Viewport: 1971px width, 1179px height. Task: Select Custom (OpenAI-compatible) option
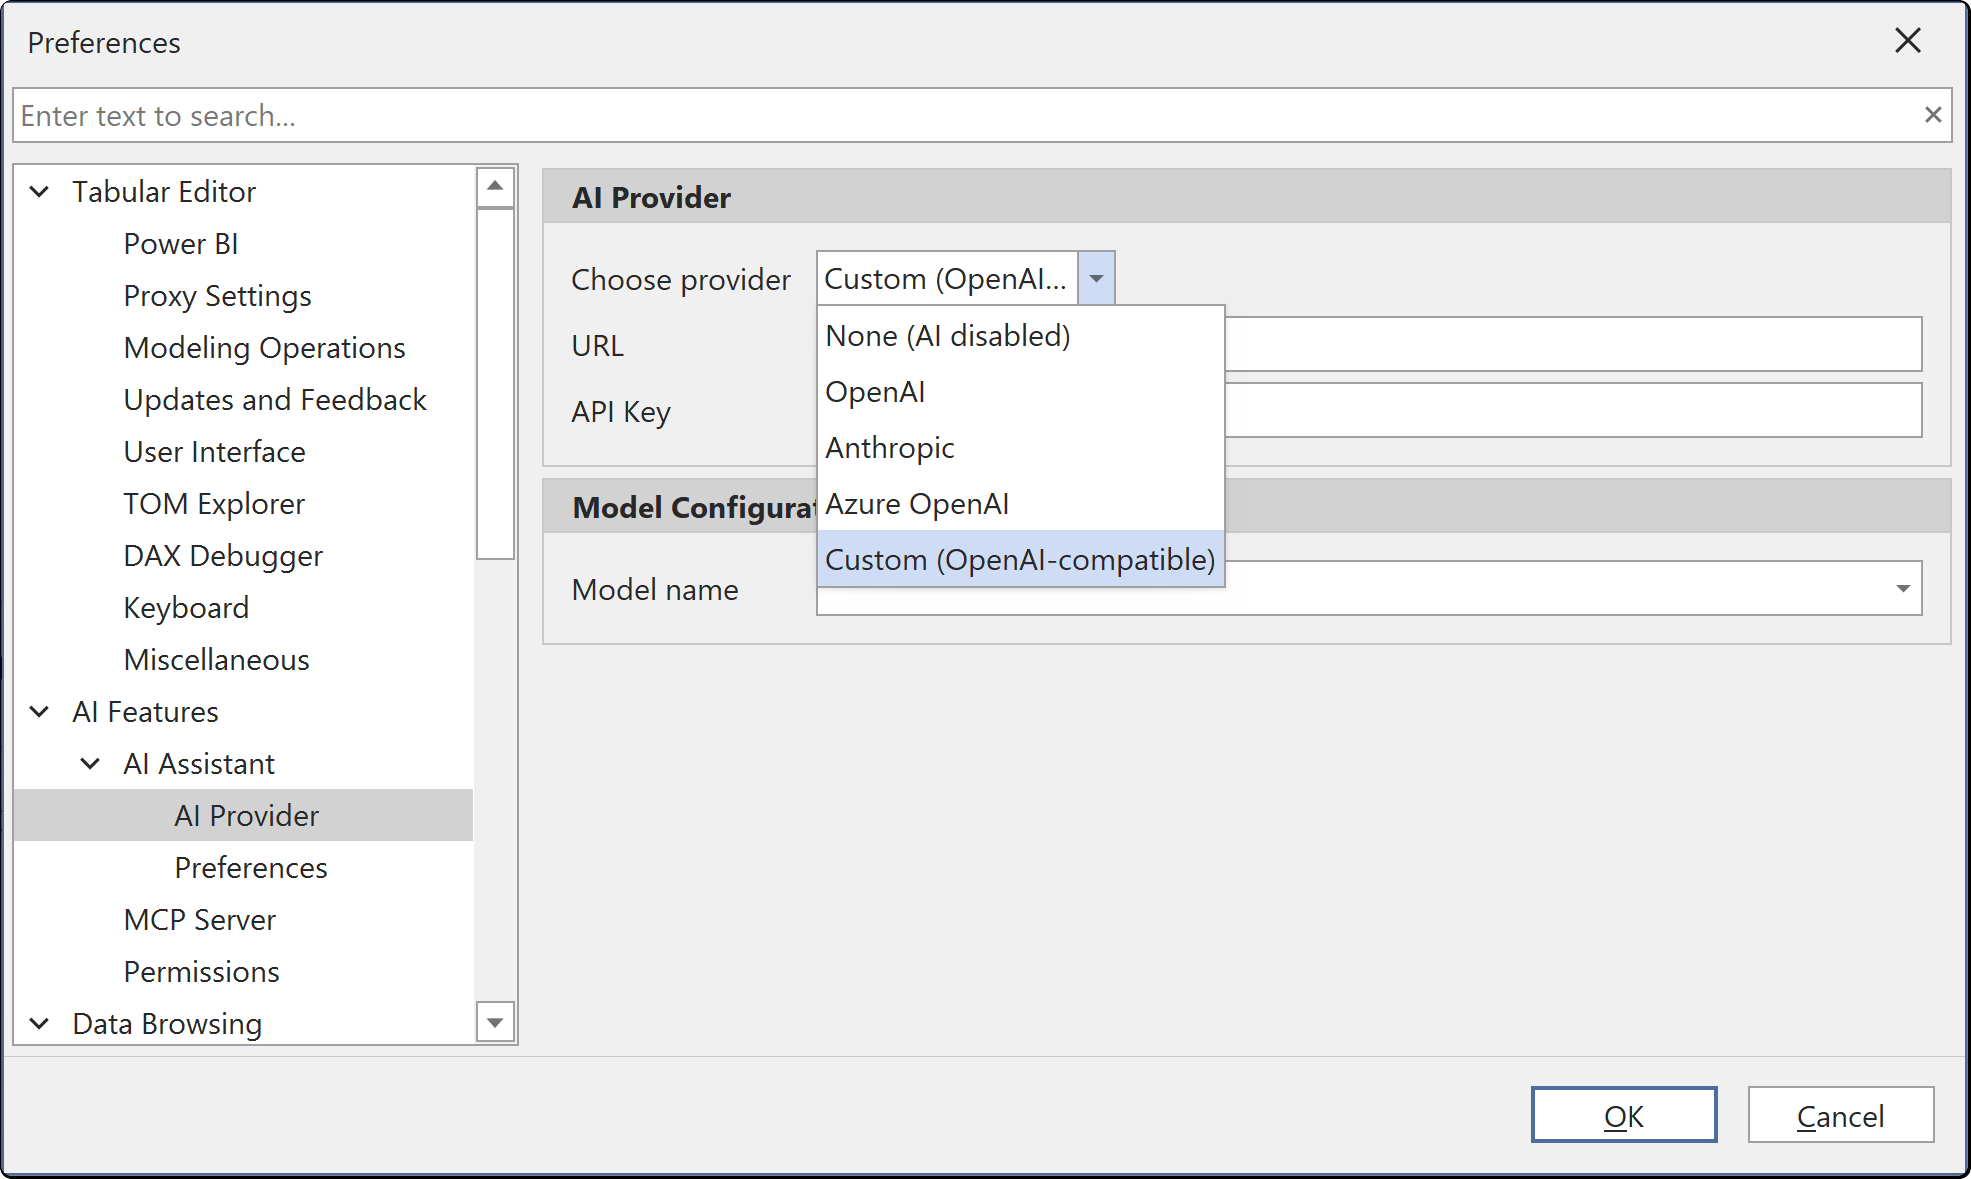(1020, 559)
